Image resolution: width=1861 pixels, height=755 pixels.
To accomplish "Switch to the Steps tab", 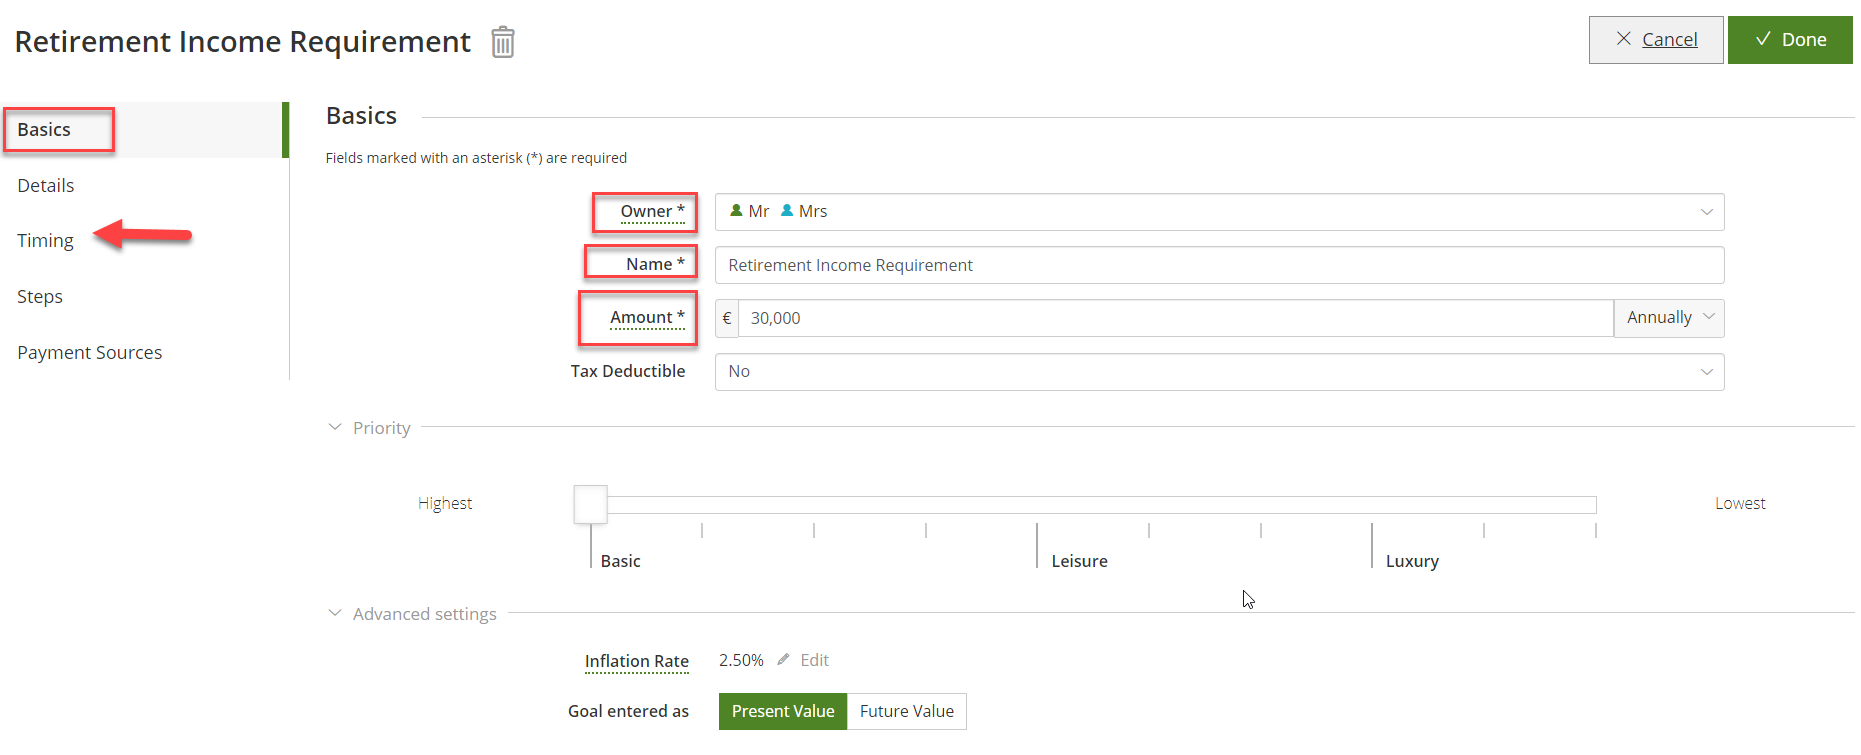I will pyautogui.click(x=40, y=297).
